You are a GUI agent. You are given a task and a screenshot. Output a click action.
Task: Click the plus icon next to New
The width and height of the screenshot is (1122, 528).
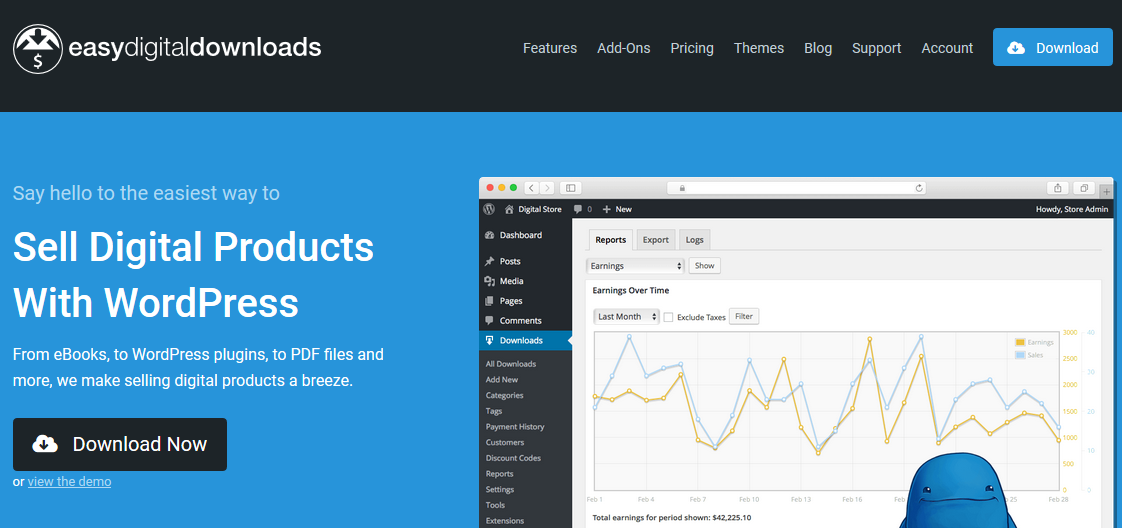(606, 209)
